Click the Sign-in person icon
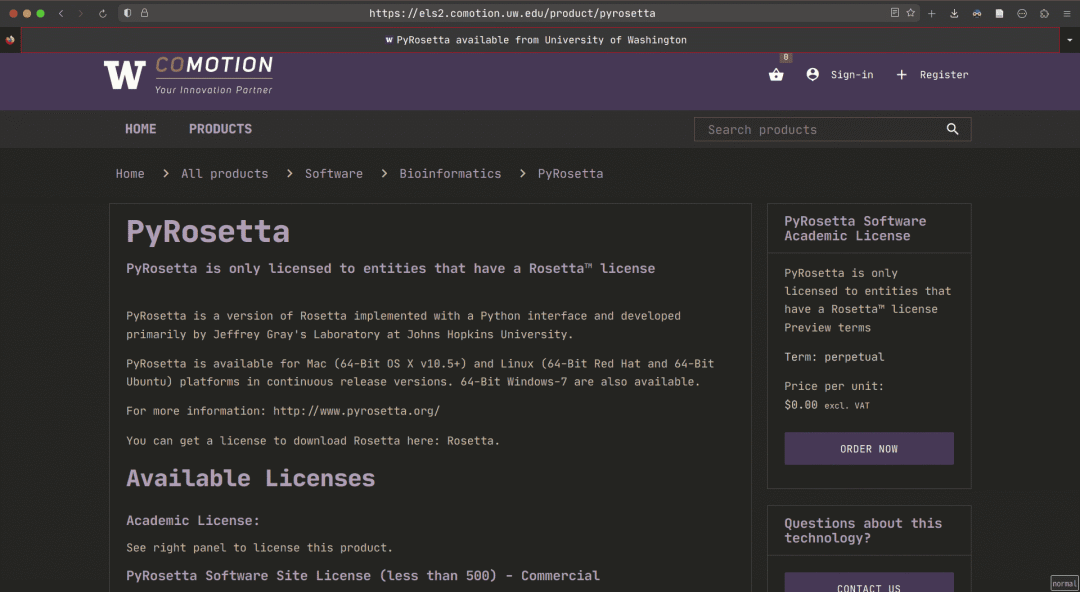Image resolution: width=1080 pixels, height=592 pixels. click(813, 74)
